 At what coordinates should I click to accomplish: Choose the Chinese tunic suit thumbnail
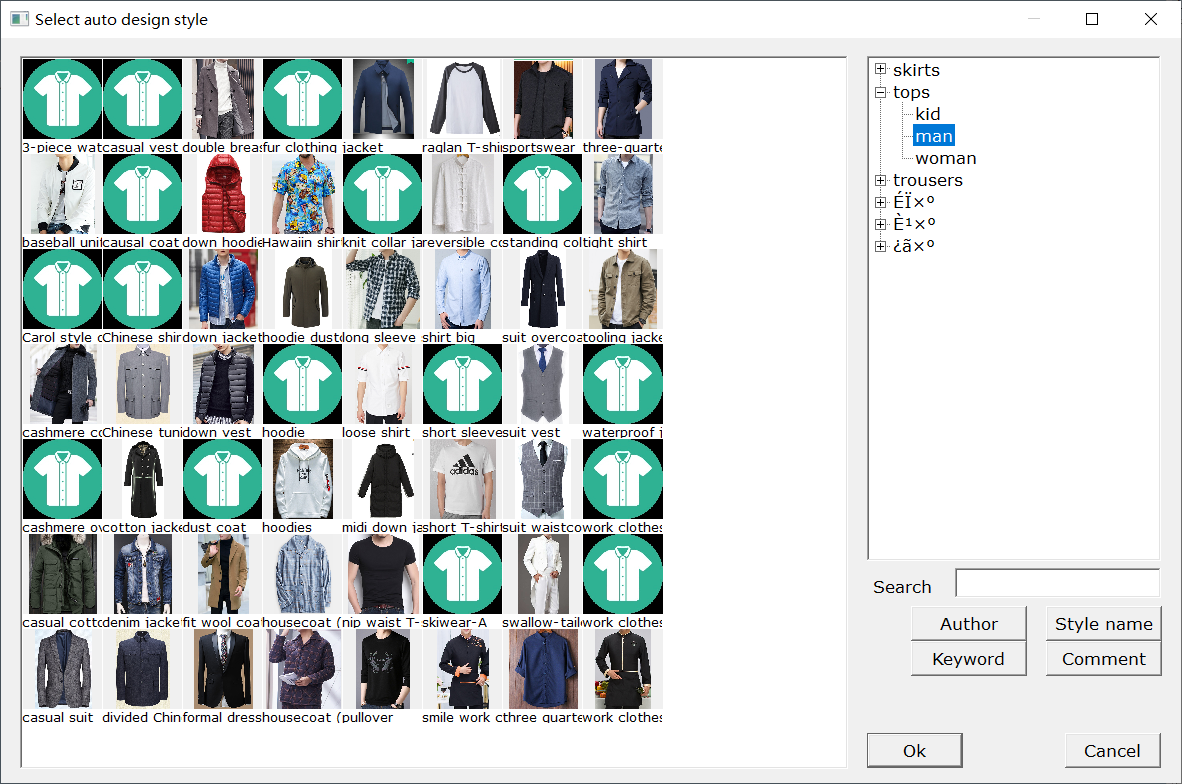click(142, 384)
